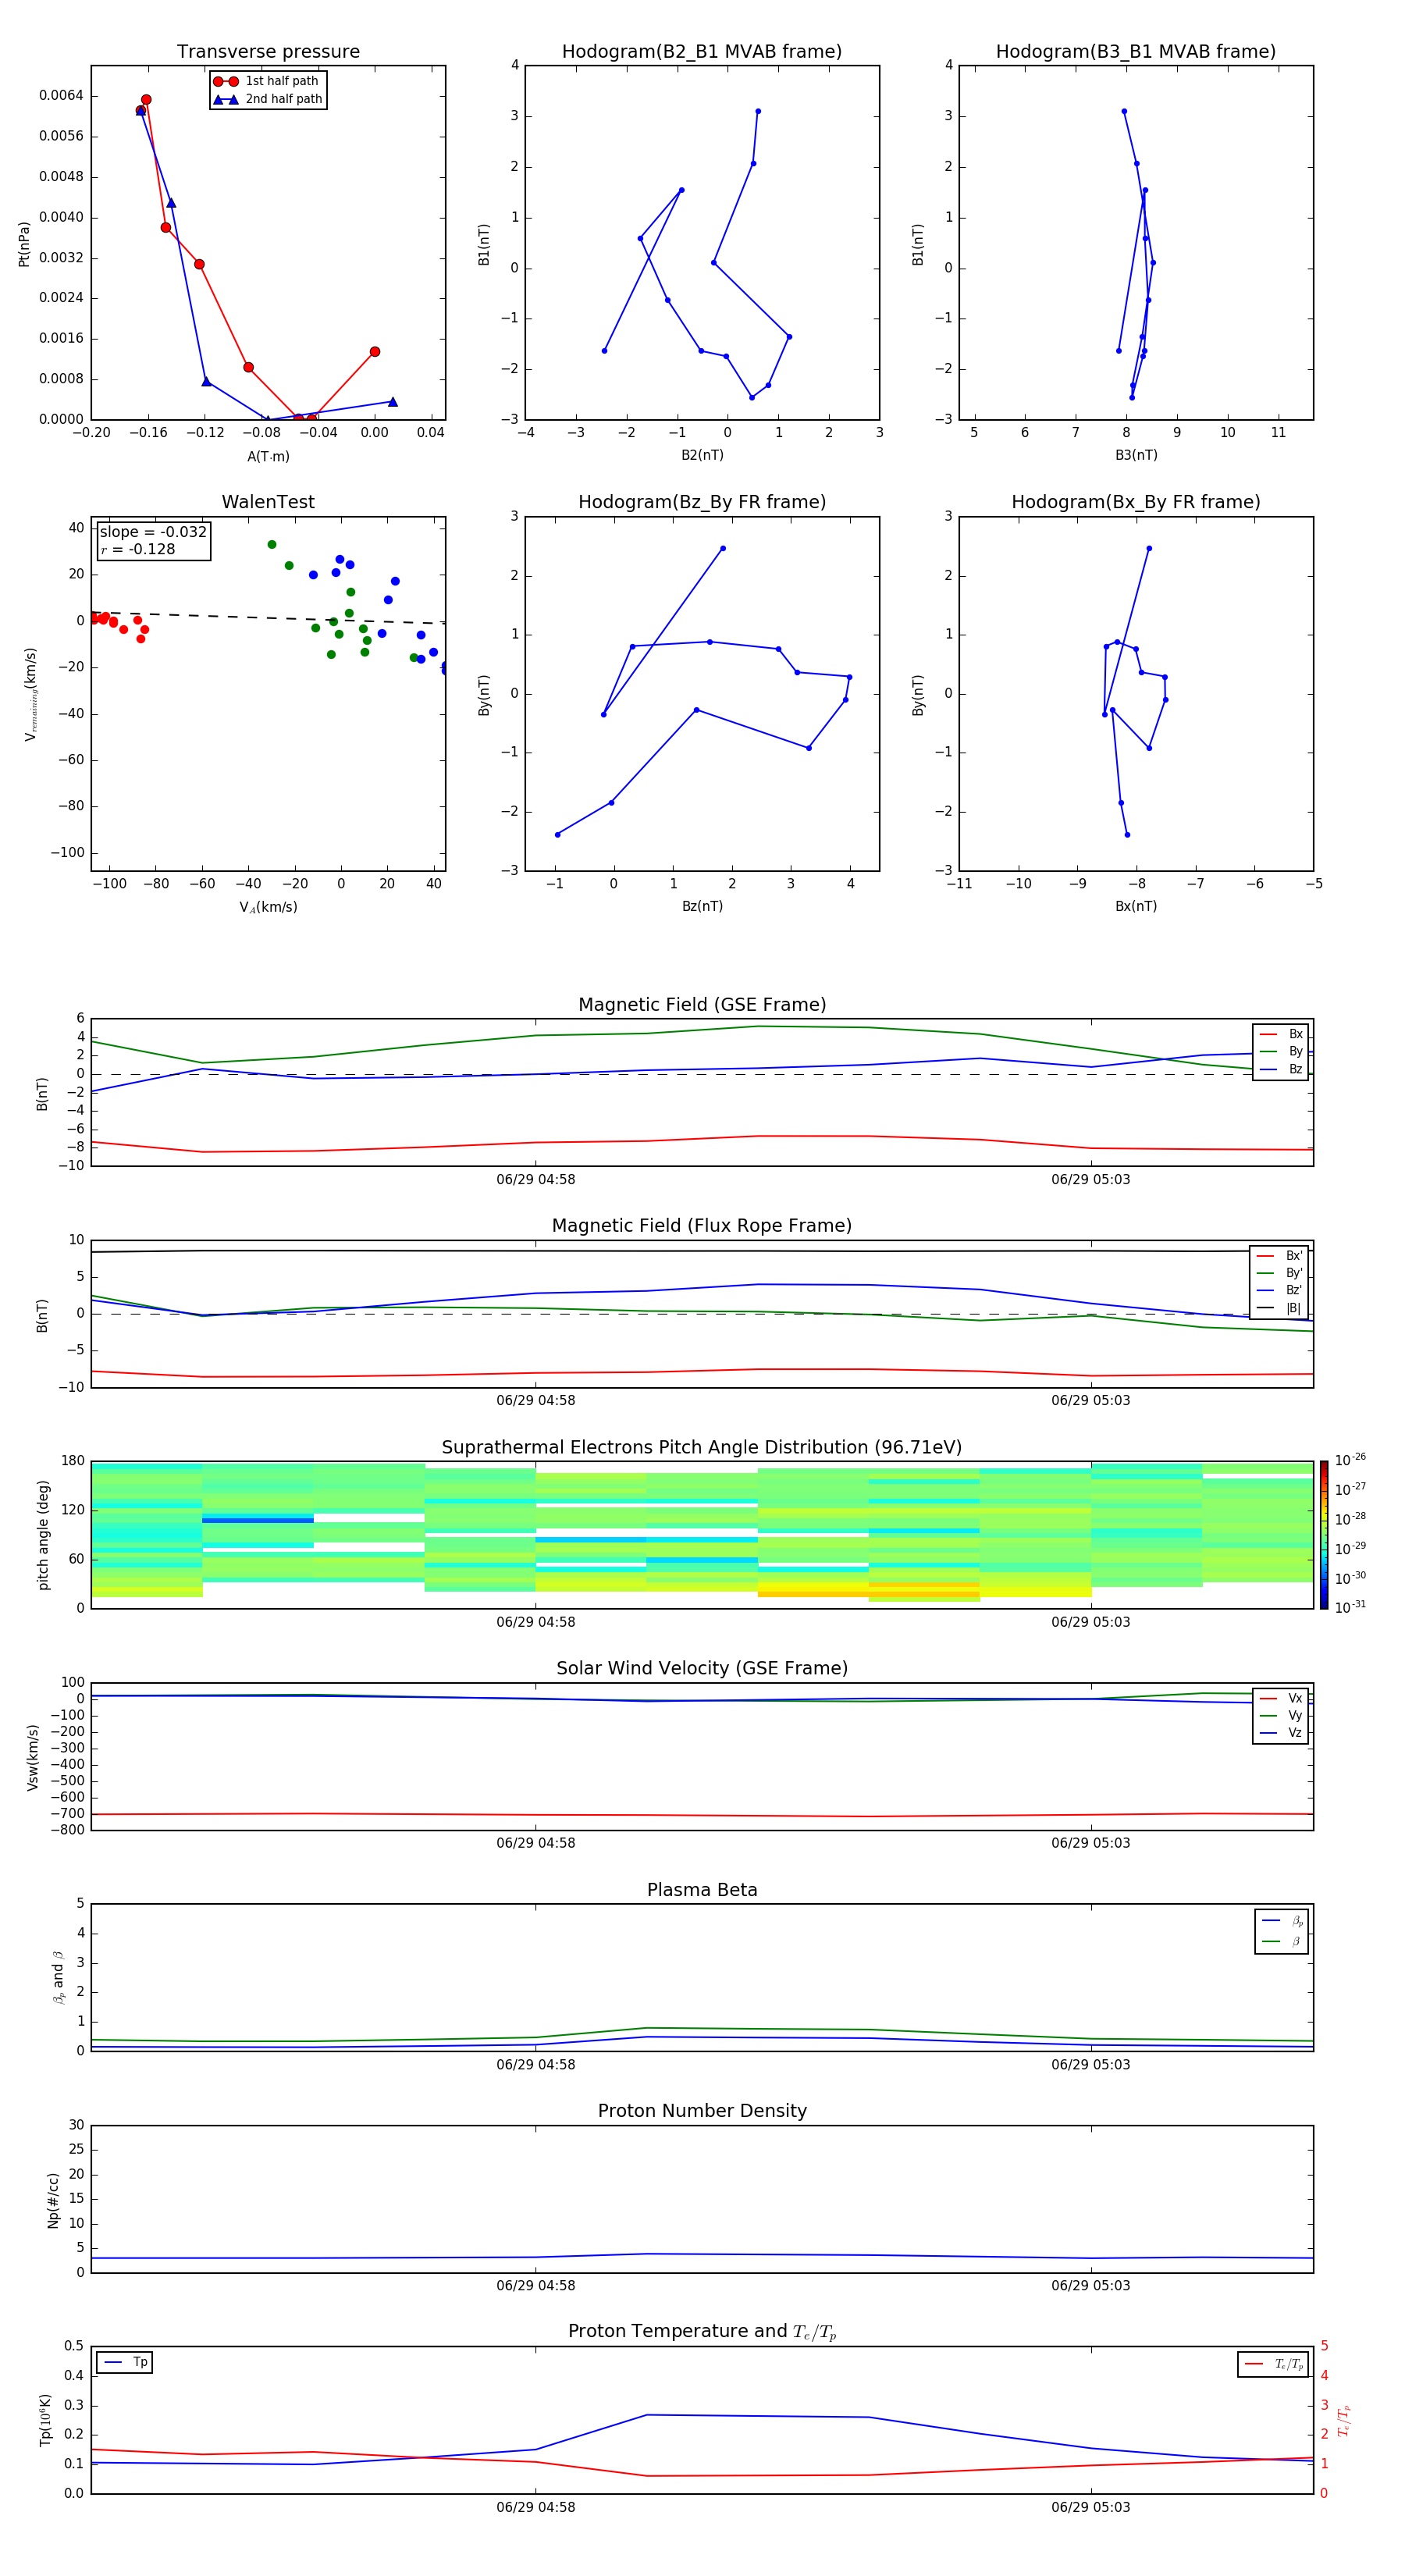Click the 'pitch angle (deg)' axis label

coord(43,1535)
